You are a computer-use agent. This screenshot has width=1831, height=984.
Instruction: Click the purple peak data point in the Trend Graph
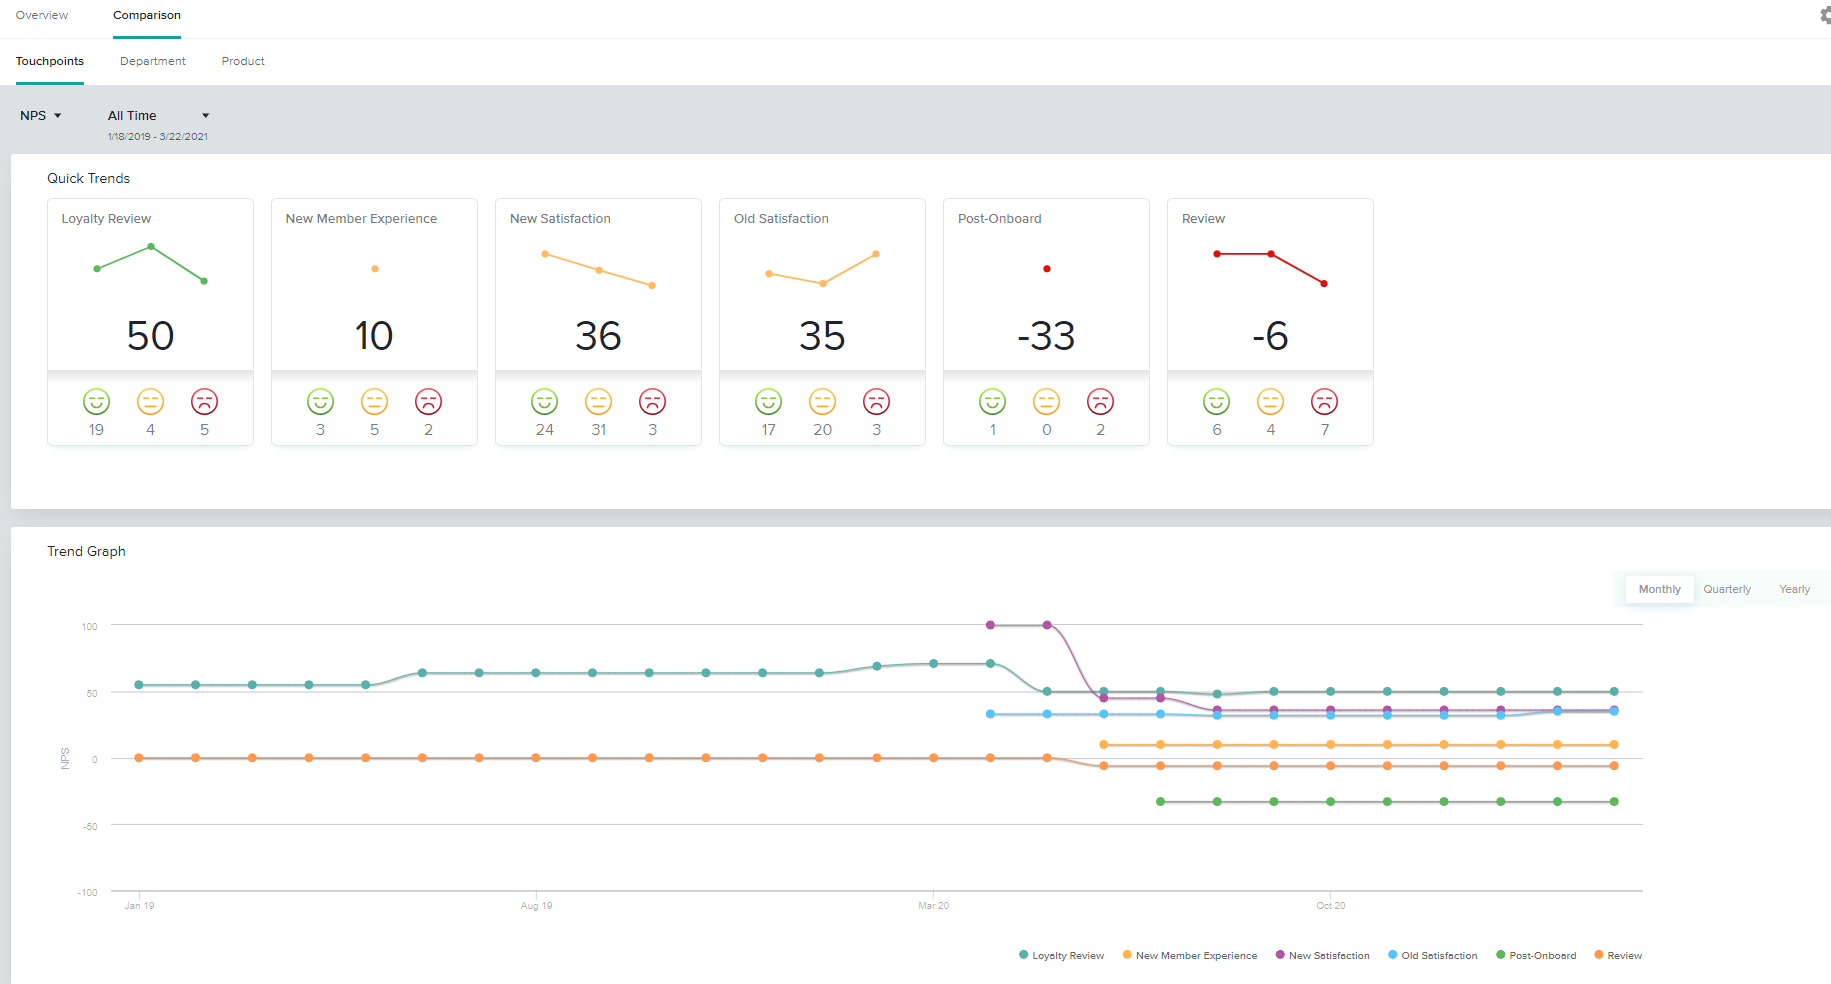pos(990,625)
